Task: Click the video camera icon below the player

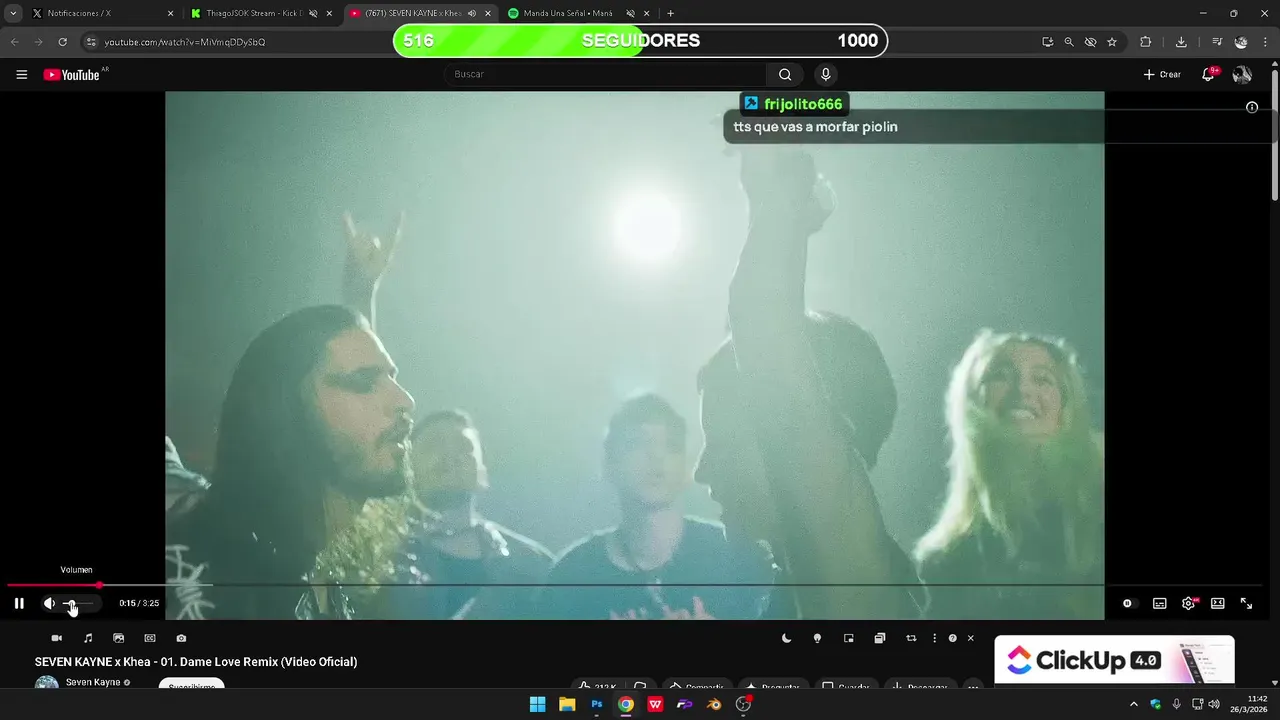Action: tap(56, 638)
